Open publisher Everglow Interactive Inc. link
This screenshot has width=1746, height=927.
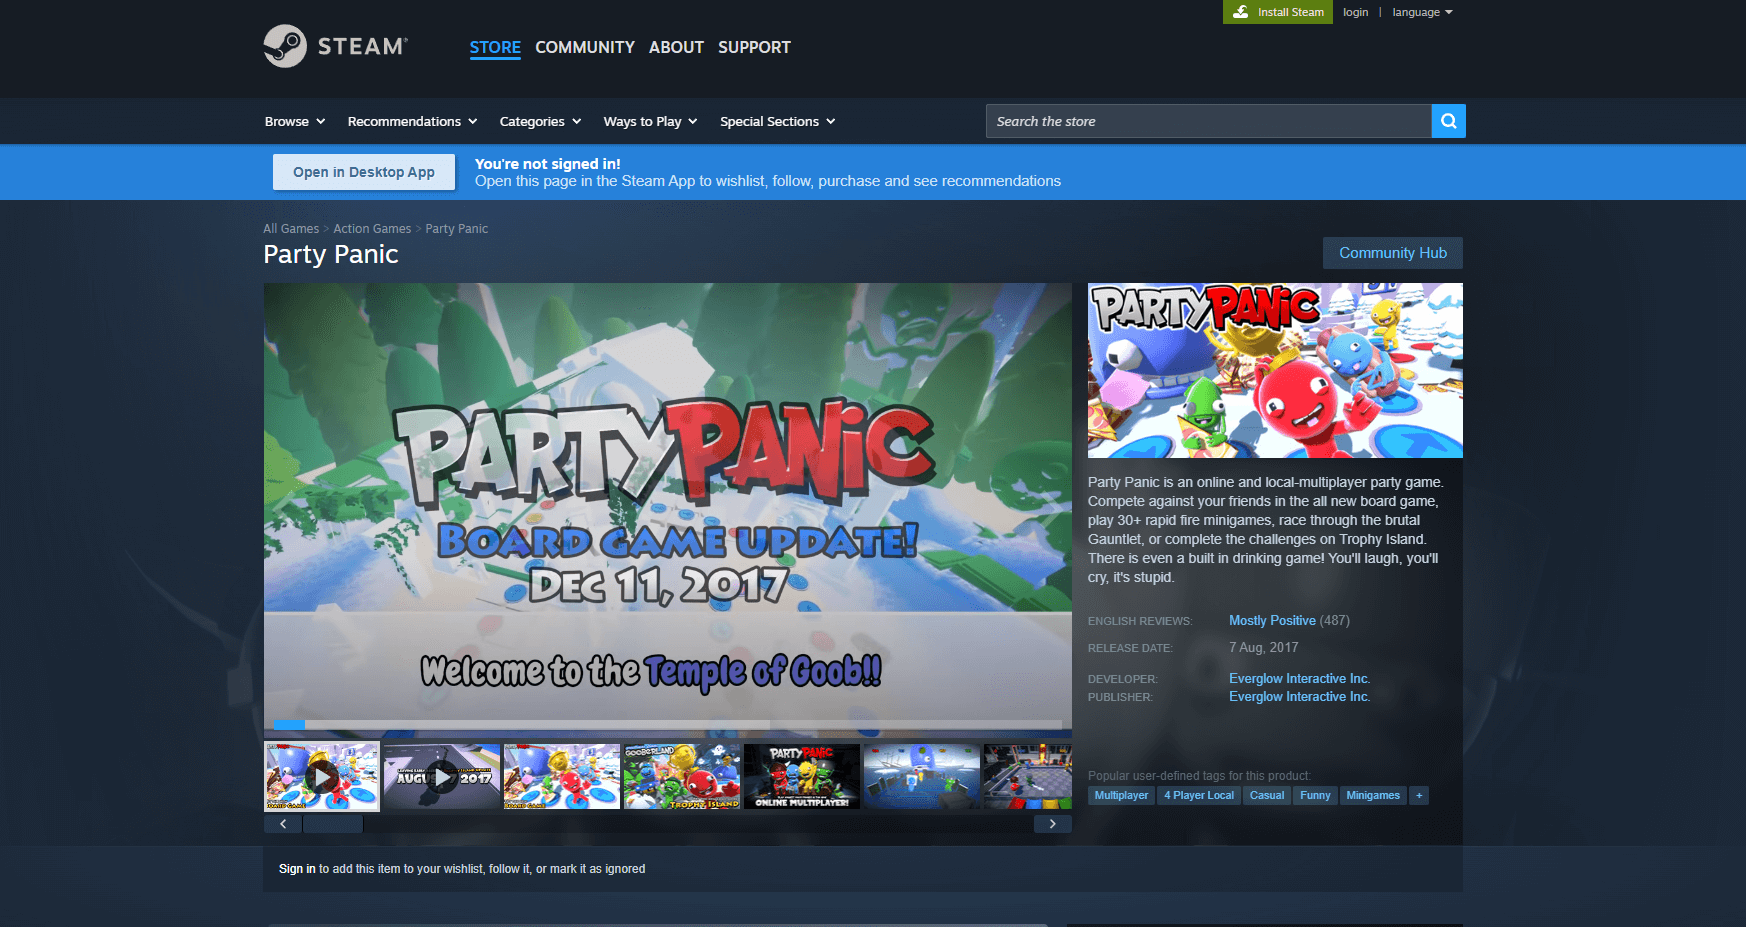tap(1299, 697)
